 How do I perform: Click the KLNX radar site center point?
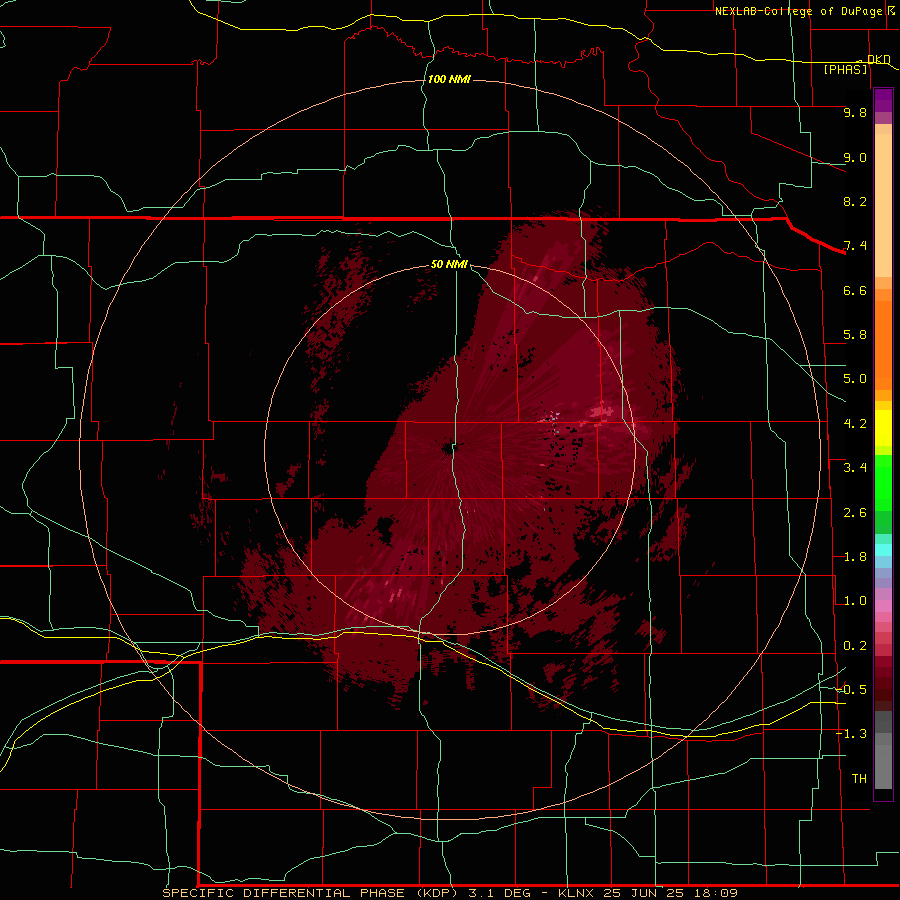[x=448, y=448]
